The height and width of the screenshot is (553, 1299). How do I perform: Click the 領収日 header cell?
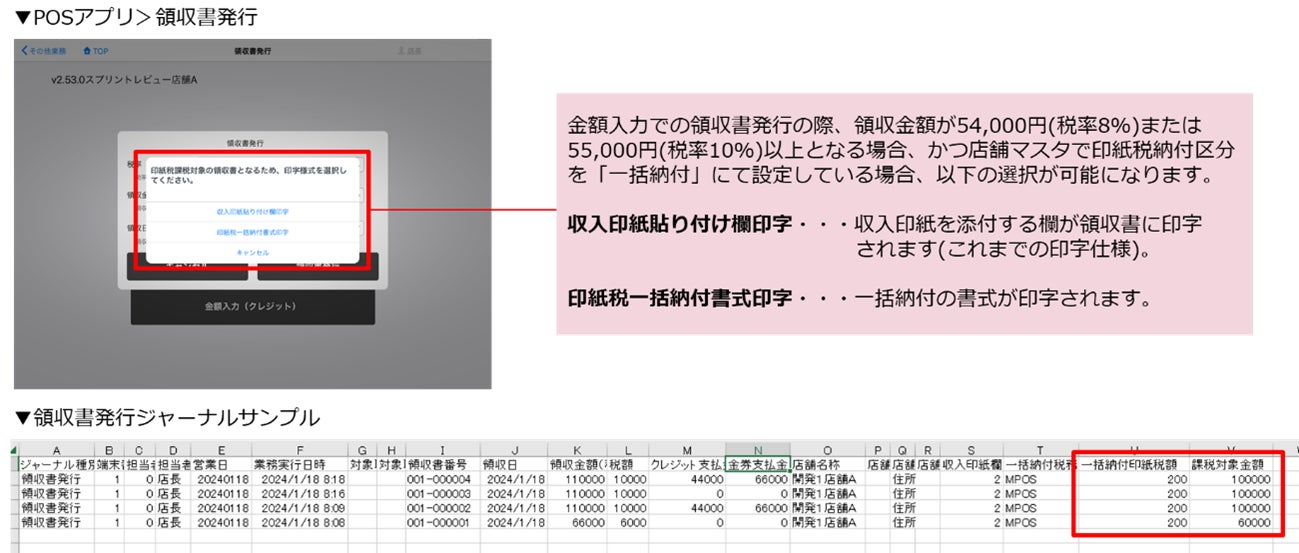tap(514, 465)
